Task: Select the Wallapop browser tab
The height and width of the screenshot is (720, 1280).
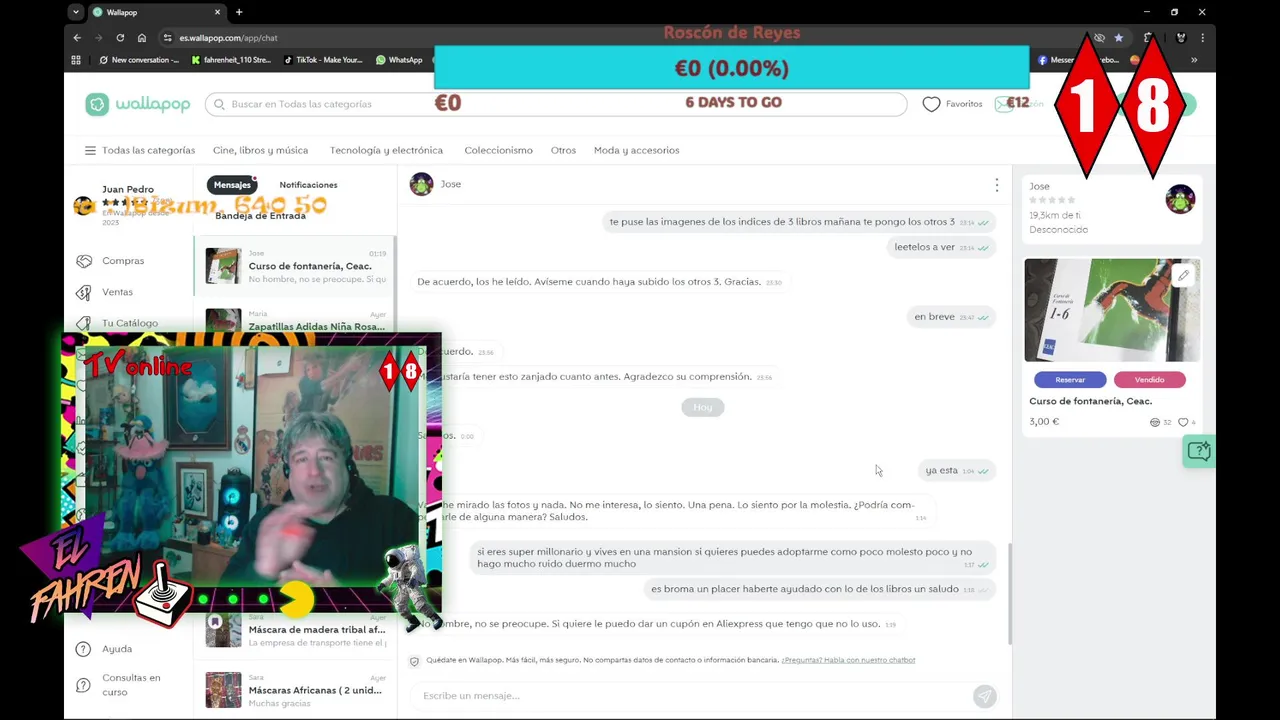Action: point(156,12)
